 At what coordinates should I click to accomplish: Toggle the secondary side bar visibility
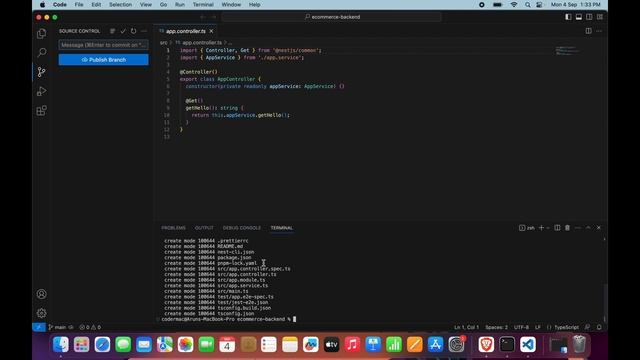pyautogui.click(x=589, y=17)
